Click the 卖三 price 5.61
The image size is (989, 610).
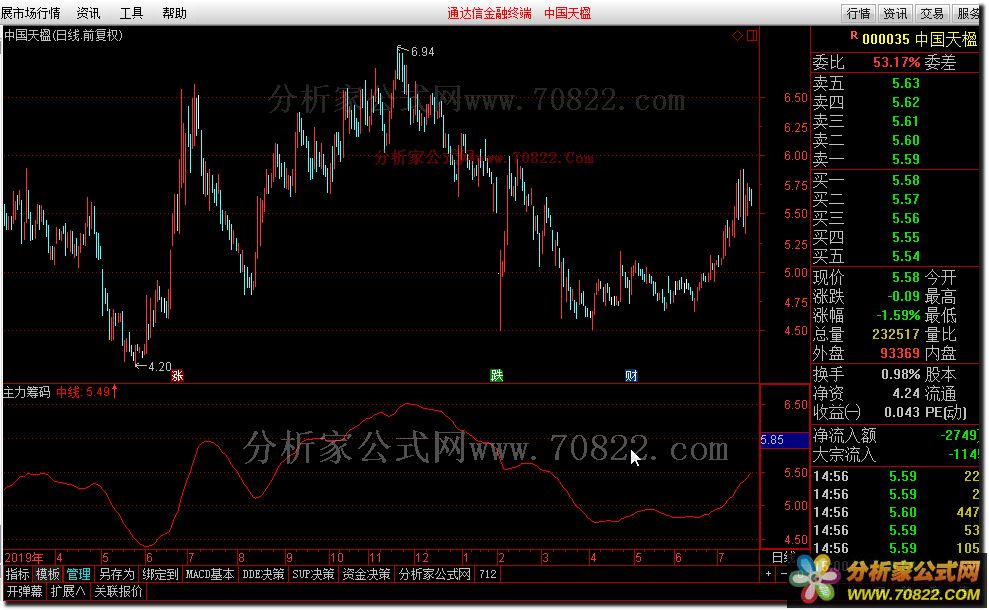(x=906, y=121)
